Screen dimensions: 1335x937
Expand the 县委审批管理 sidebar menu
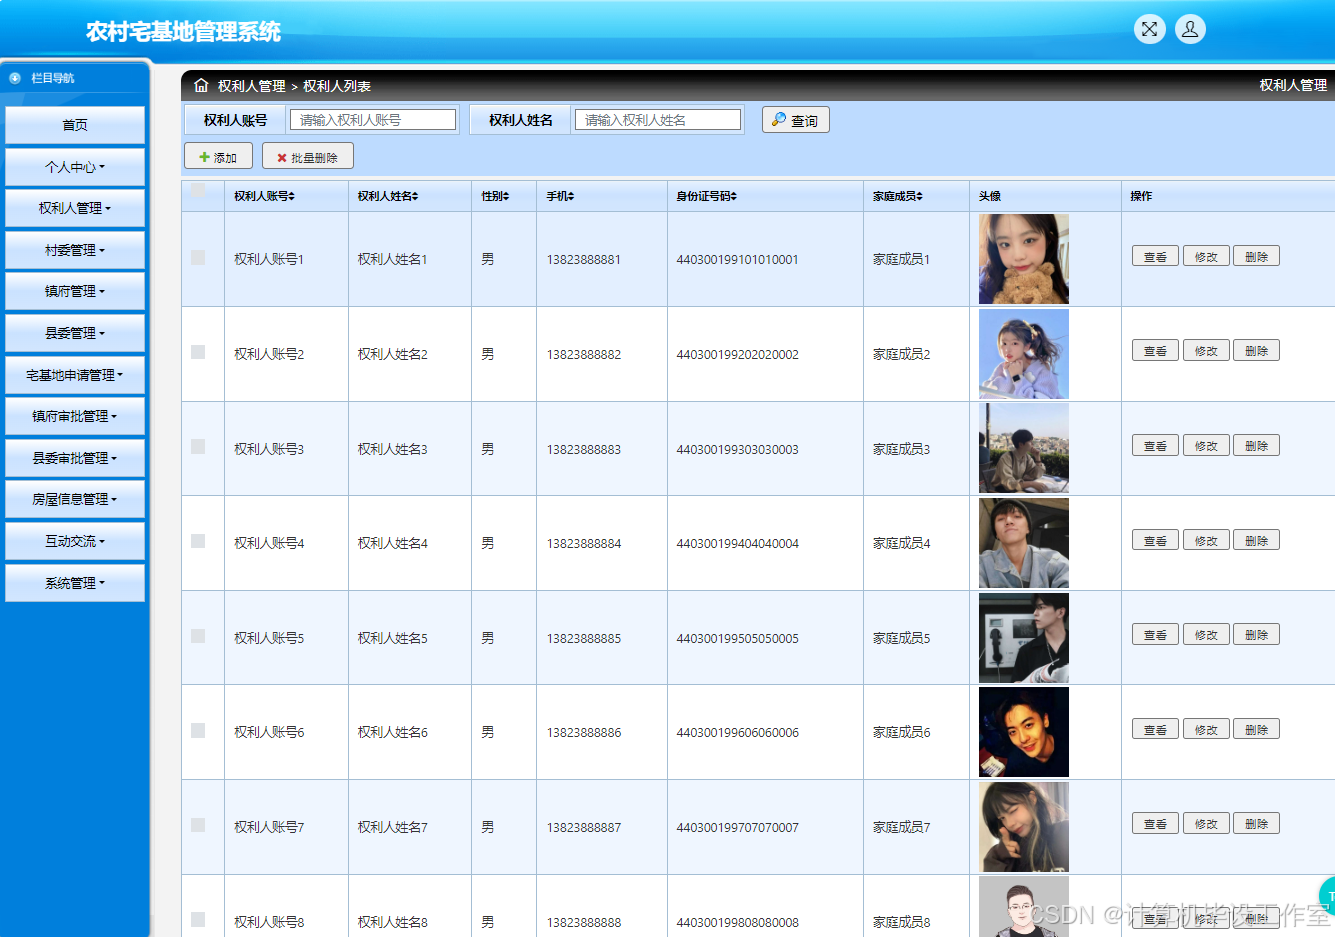(x=75, y=458)
